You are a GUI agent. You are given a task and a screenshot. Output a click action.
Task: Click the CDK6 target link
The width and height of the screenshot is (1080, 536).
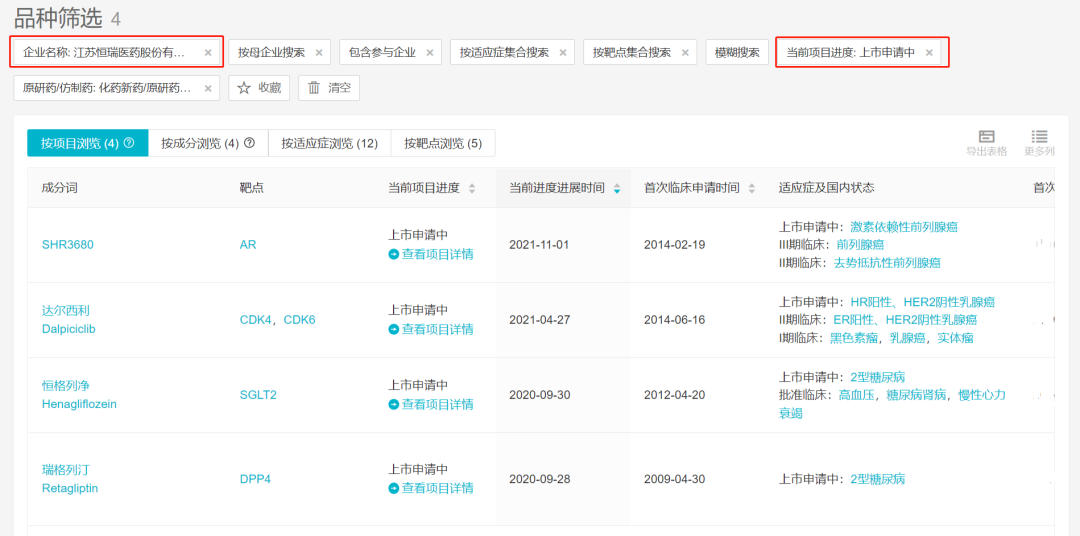coord(300,320)
